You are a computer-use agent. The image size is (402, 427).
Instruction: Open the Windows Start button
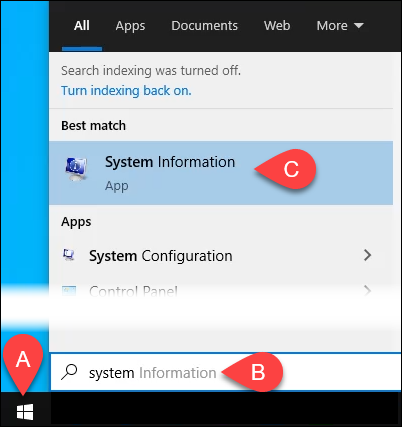coord(25,412)
